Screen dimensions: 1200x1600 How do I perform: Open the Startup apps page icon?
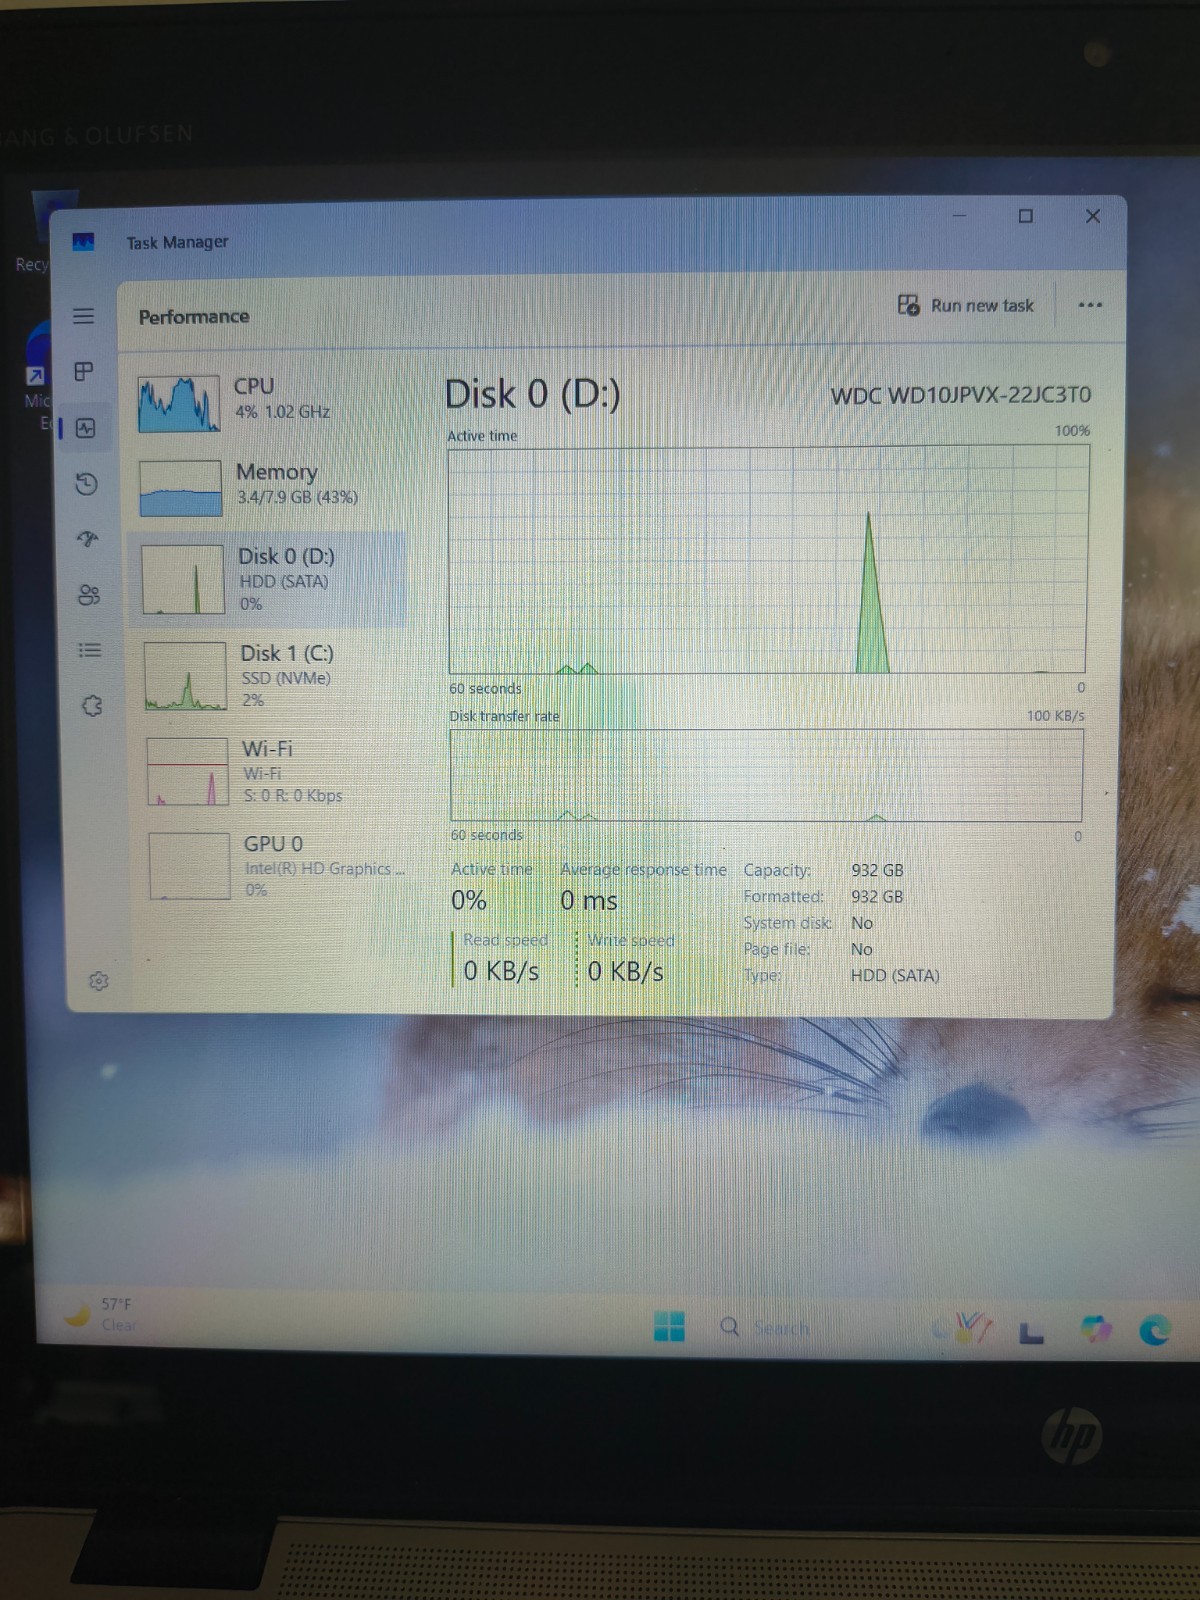(88, 540)
